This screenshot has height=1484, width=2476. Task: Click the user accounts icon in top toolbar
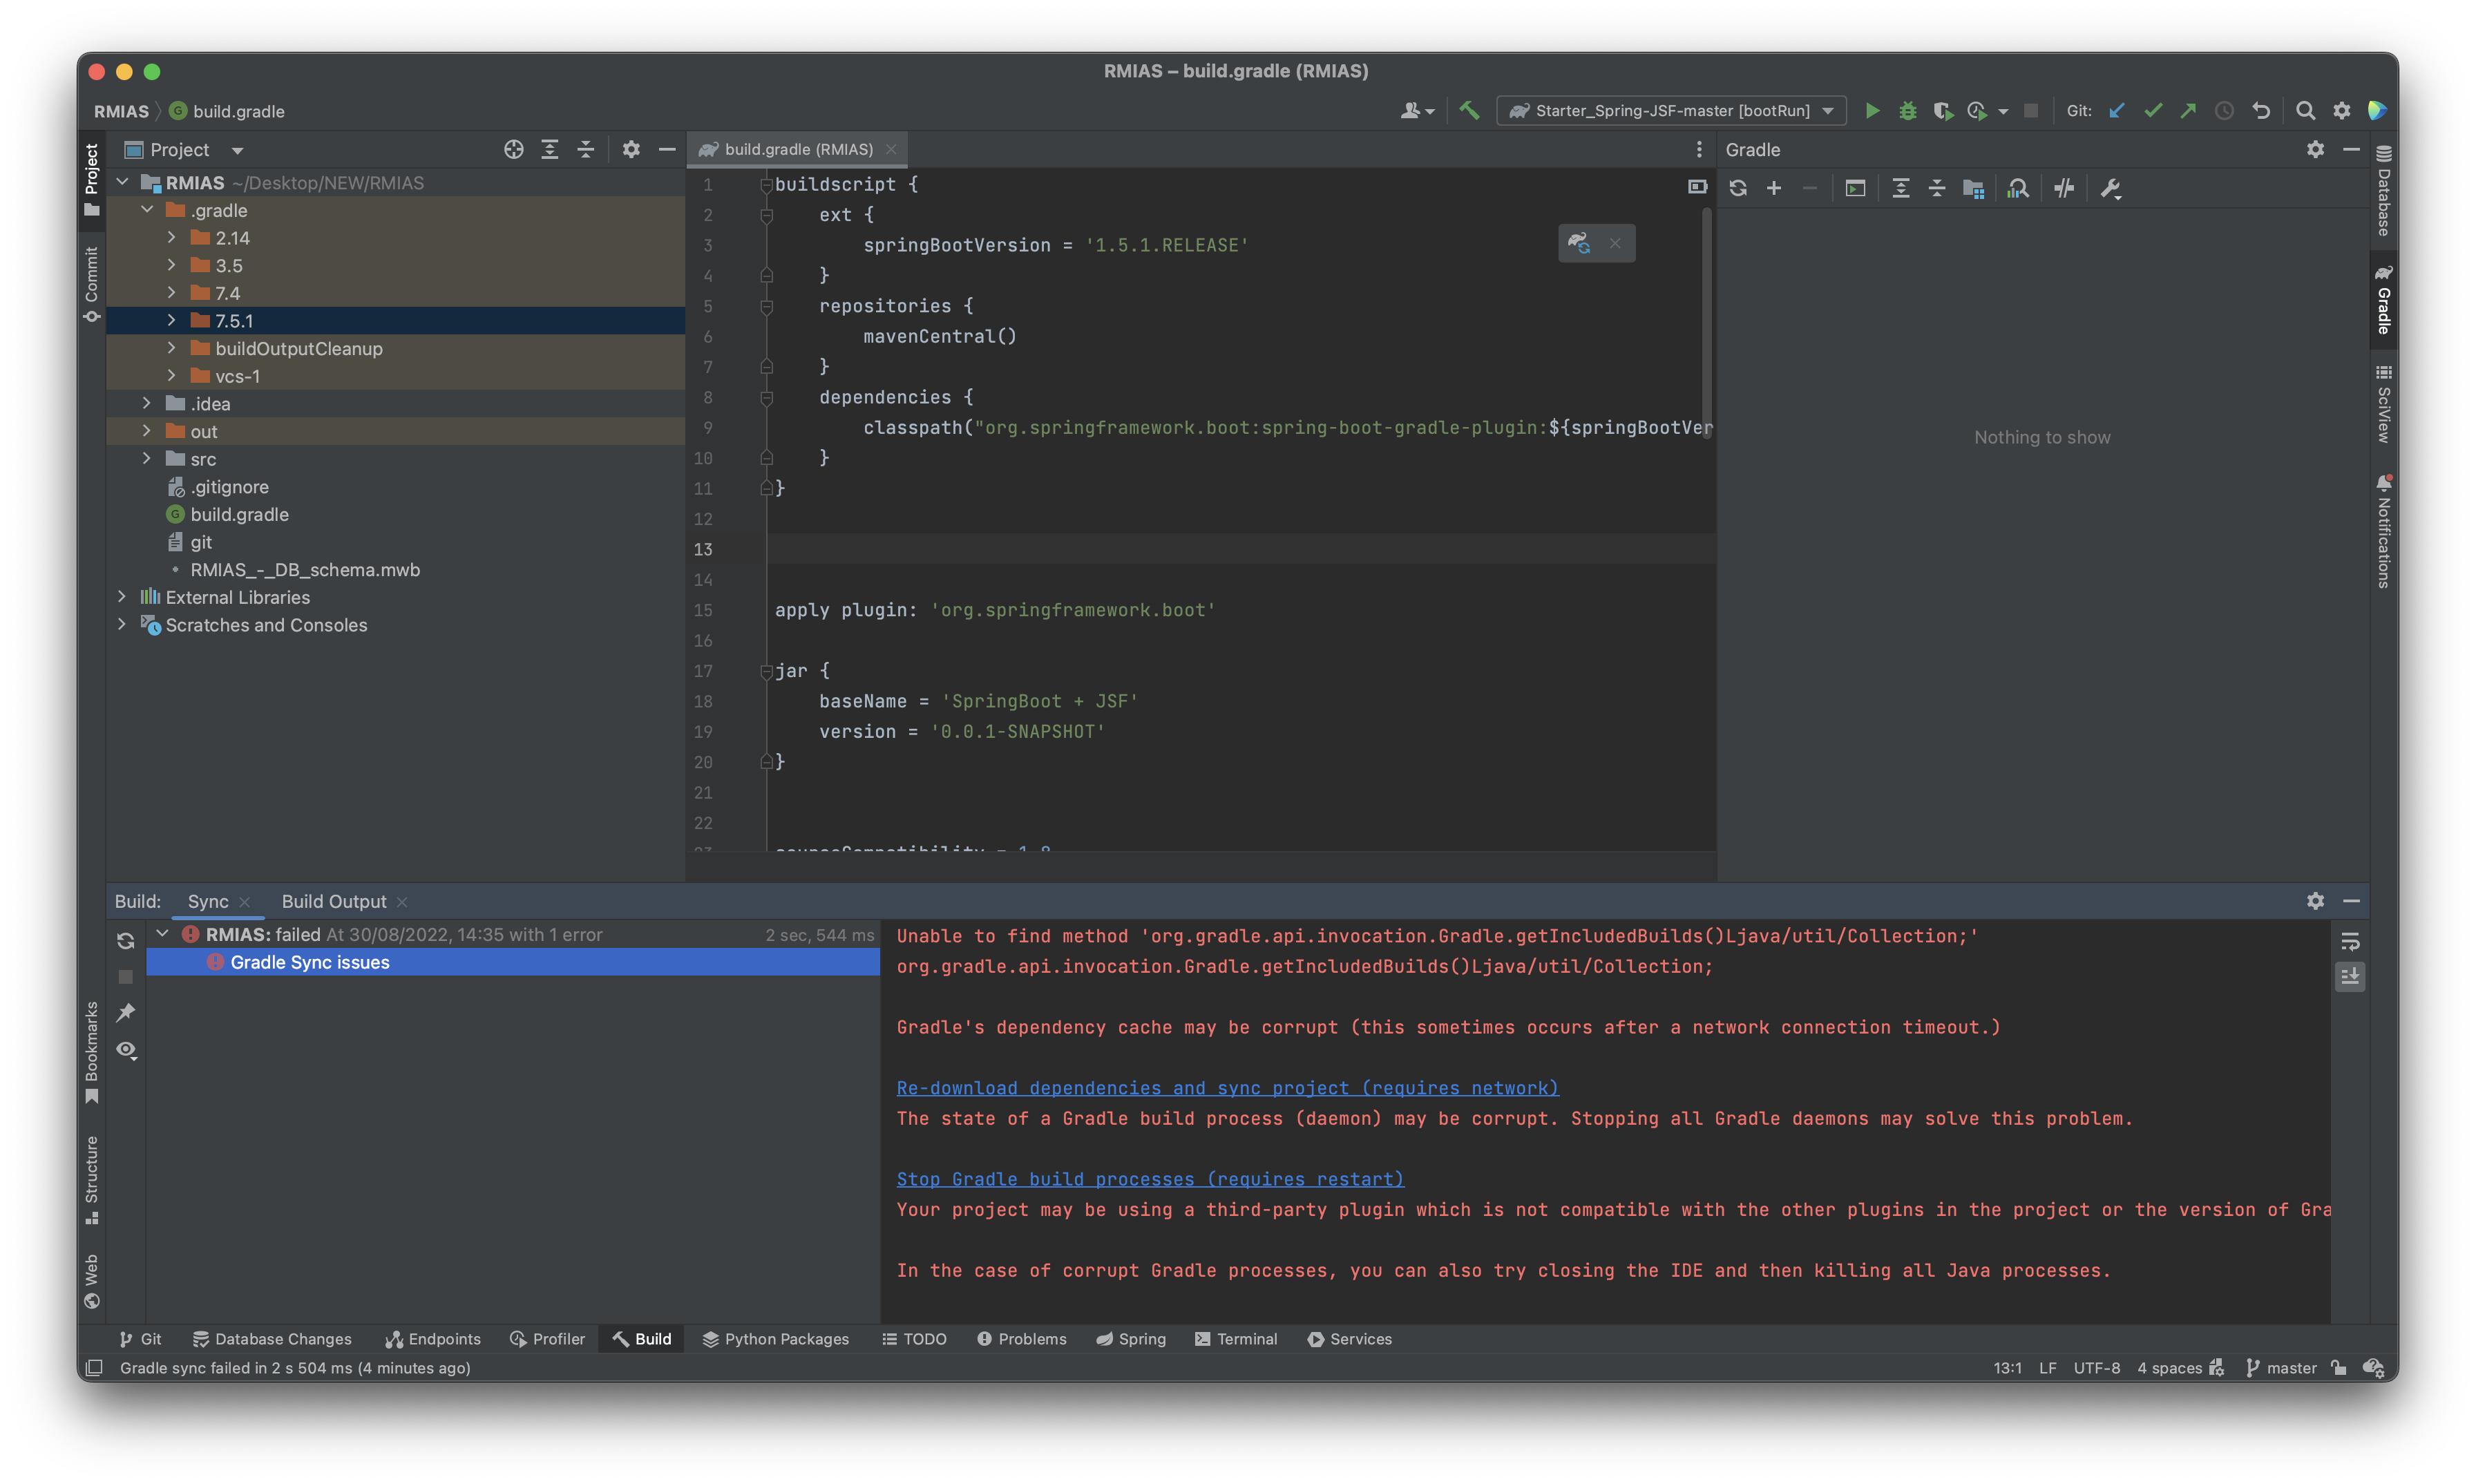coord(1417,111)
